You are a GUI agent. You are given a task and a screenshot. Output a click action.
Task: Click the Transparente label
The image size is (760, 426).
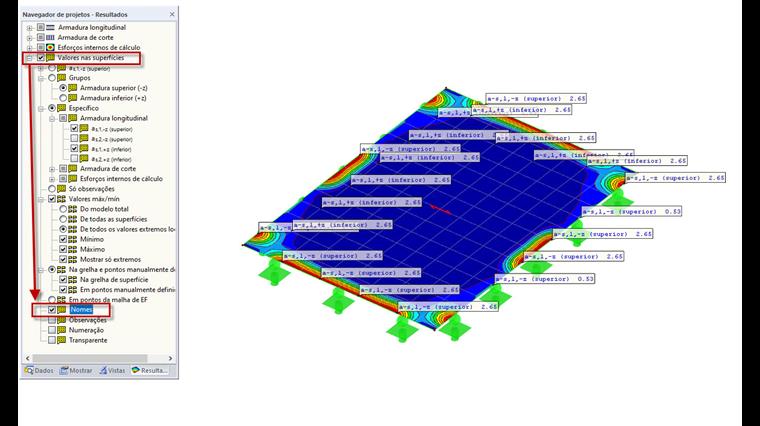[88, 340]
